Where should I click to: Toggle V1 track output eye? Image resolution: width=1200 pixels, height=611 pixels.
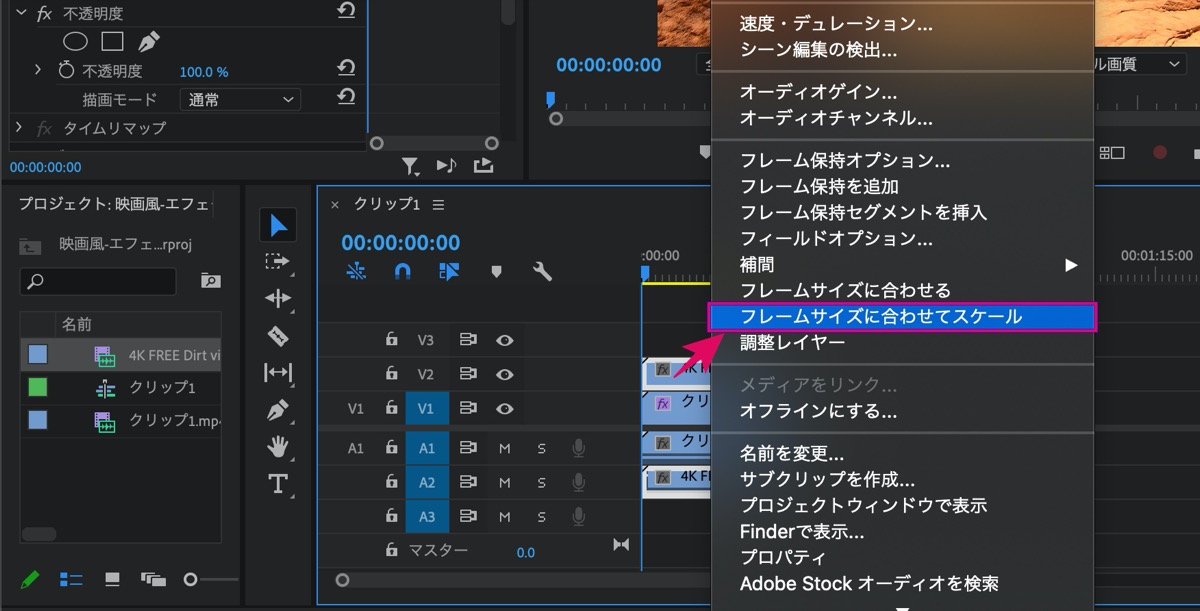[x=505, y=409]
